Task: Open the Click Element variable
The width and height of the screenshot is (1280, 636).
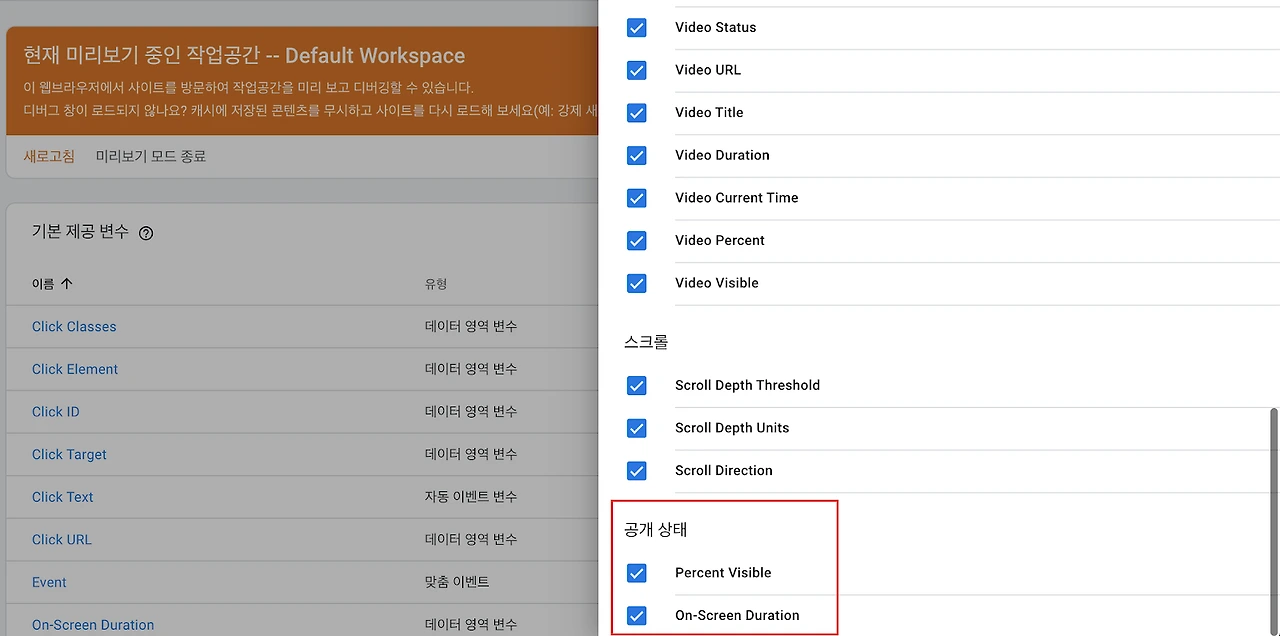Action: tap(75, 369)
